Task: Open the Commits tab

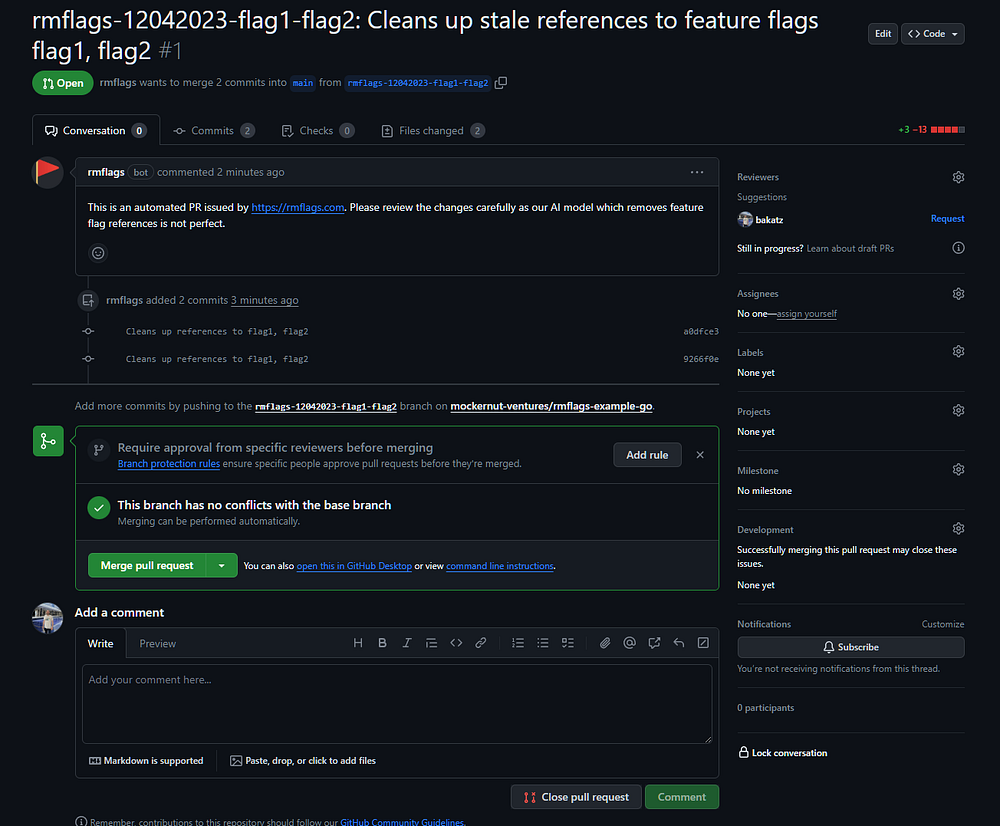Action: pyautogui.click(x=214, y=131)
